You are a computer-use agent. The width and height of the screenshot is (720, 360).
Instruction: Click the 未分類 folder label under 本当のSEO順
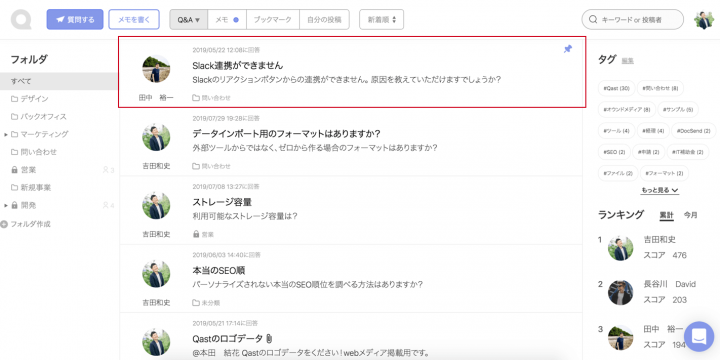click(x=206, y=303)
